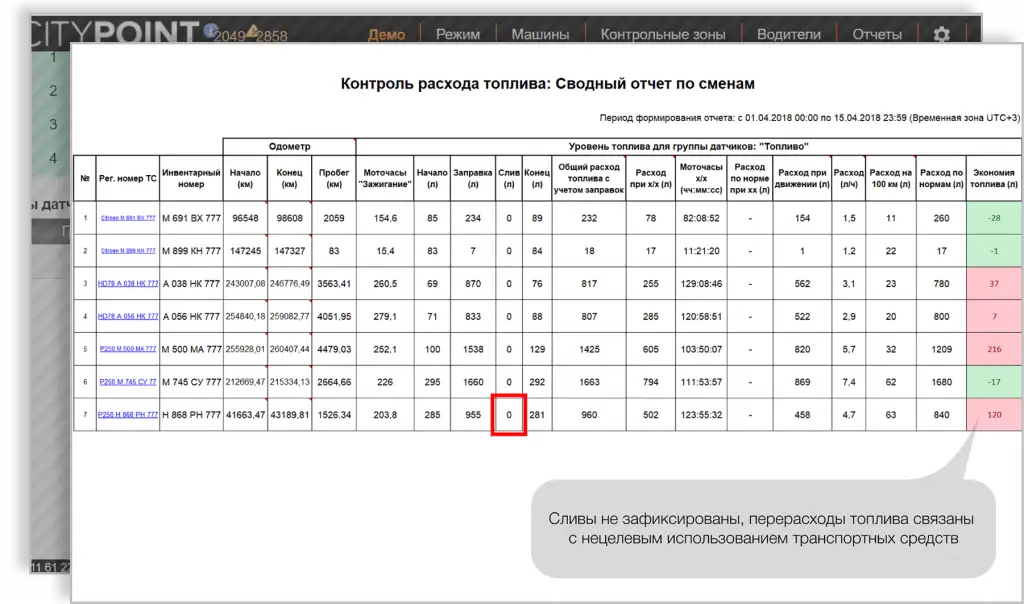The image size is (1024, 604).
Task: Switch to the Демо menu item
Action: coord(386,34)
